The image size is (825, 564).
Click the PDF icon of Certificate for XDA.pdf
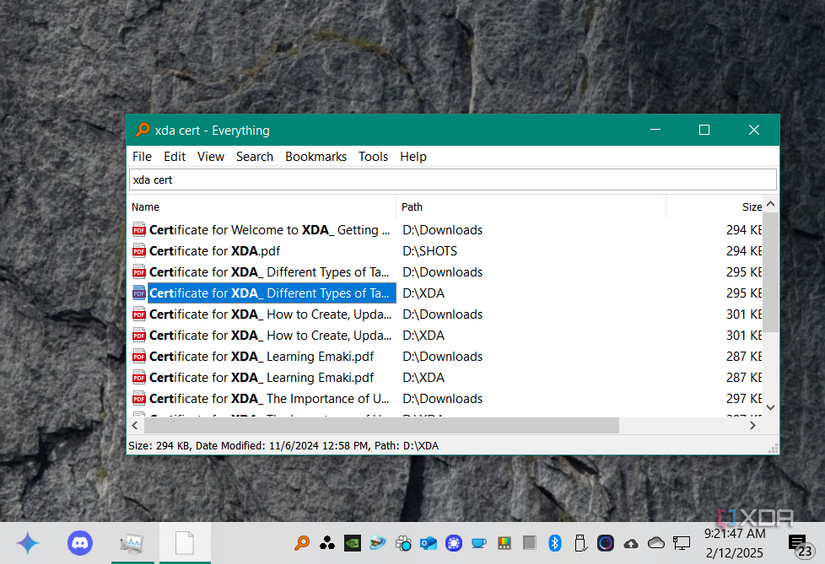[139, 251]
